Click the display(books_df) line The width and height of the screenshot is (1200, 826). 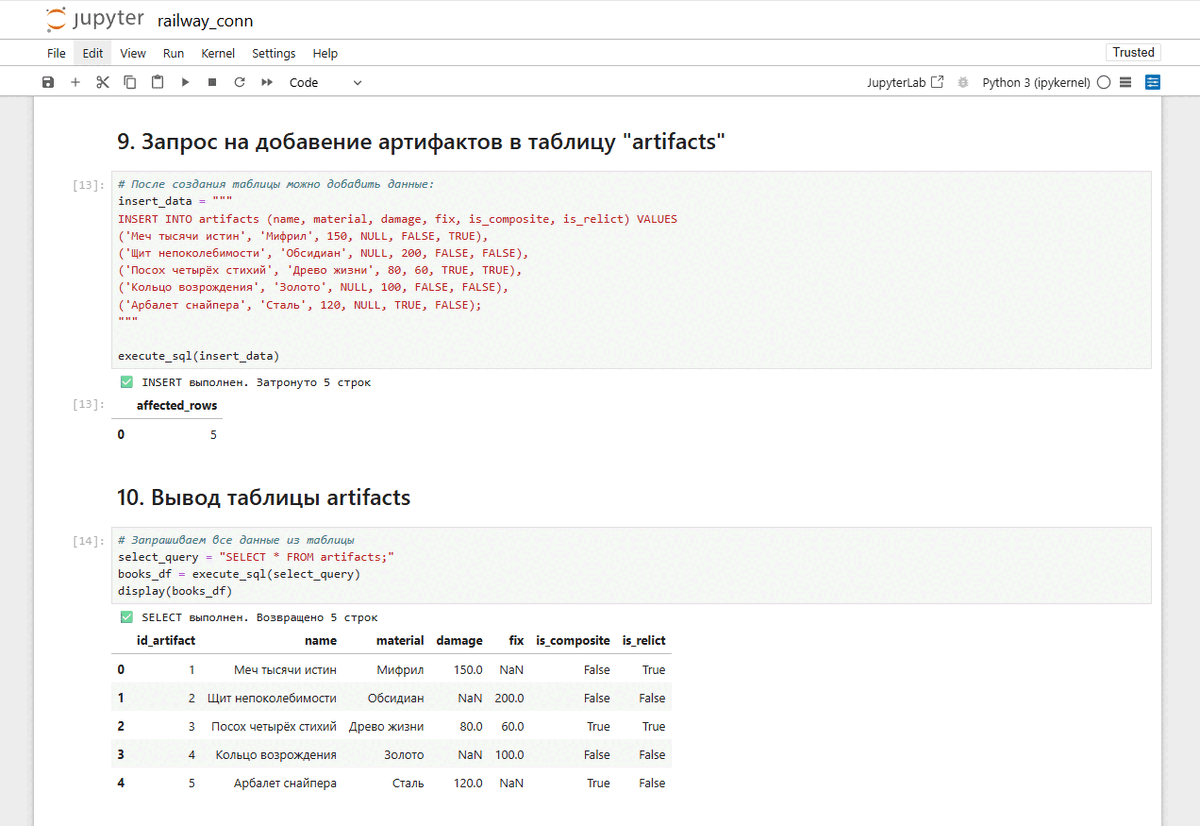click(x=174, y=591)
